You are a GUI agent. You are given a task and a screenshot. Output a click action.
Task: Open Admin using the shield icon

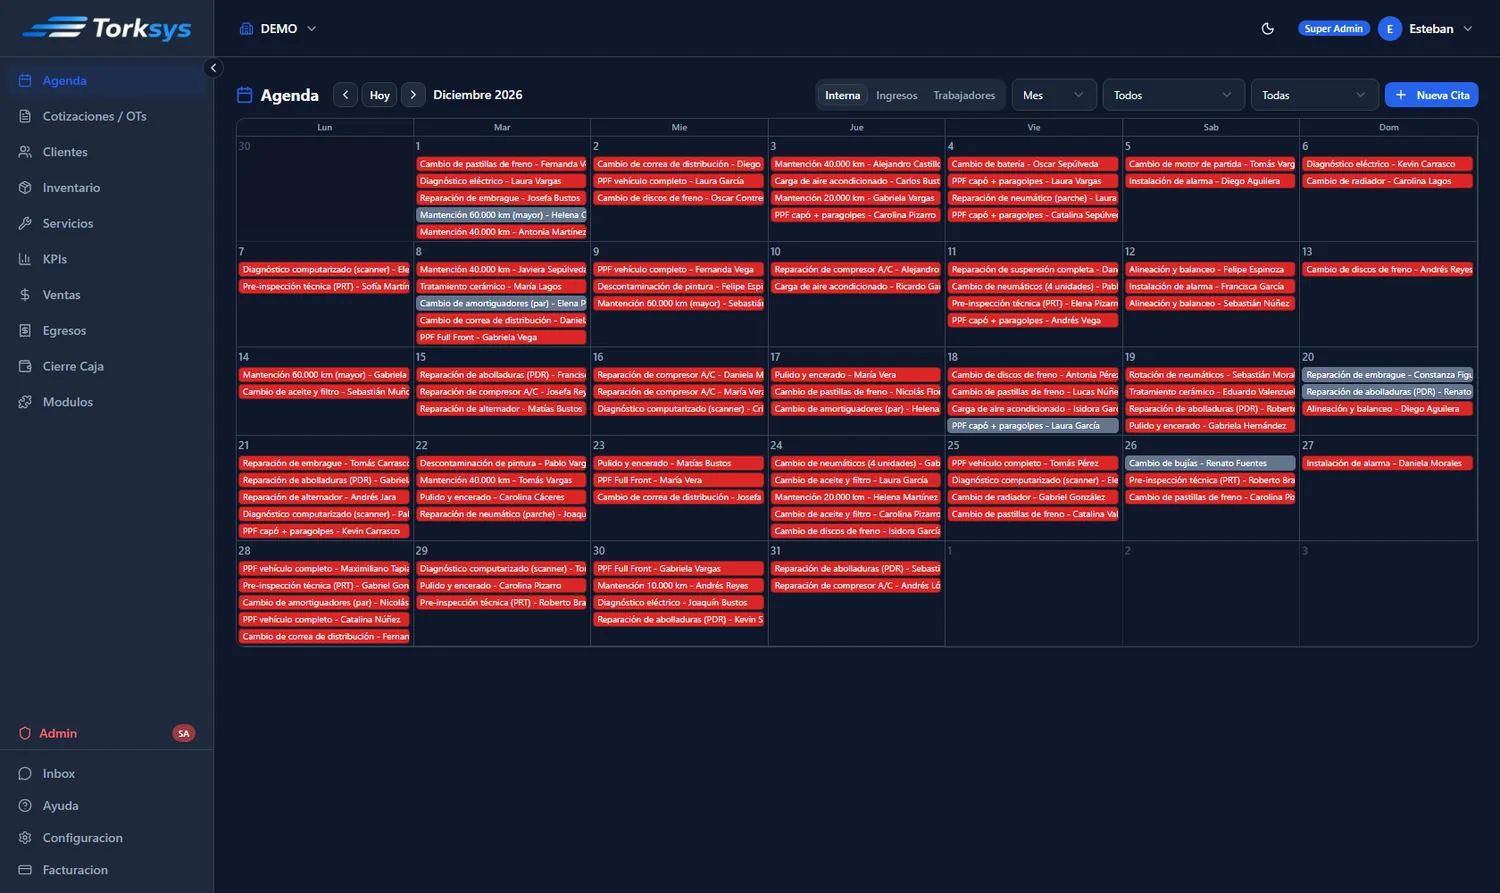tap(25, 733)
